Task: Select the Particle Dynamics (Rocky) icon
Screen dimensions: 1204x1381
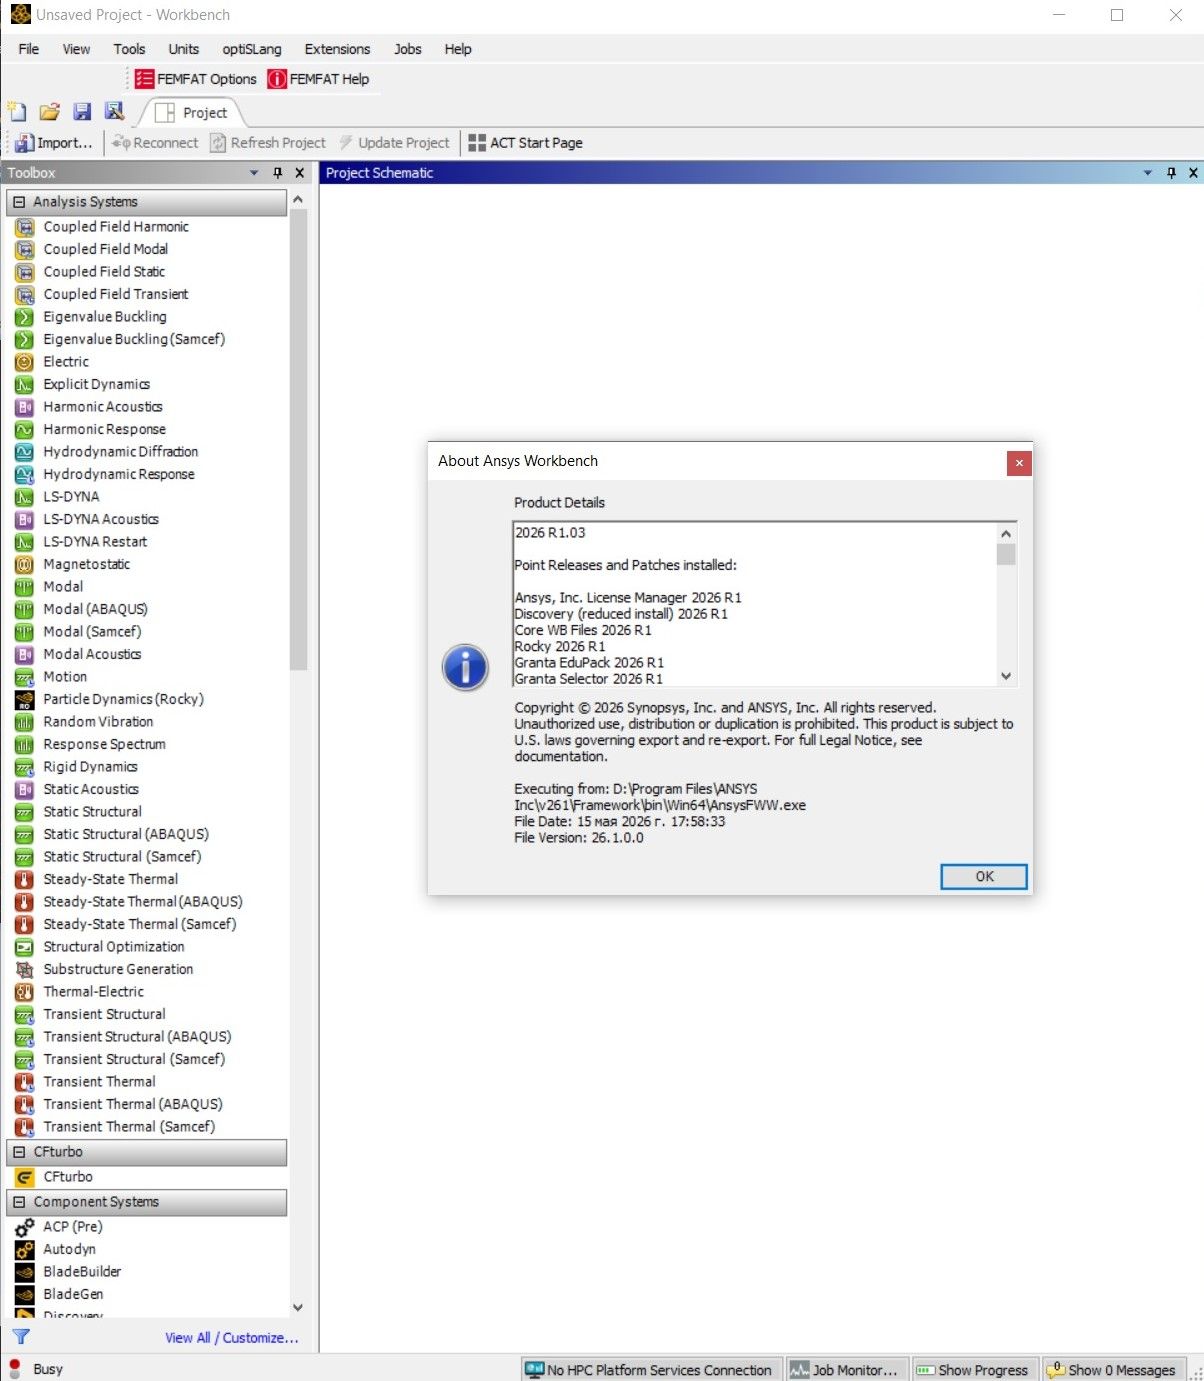Action: tap(25, 699)
